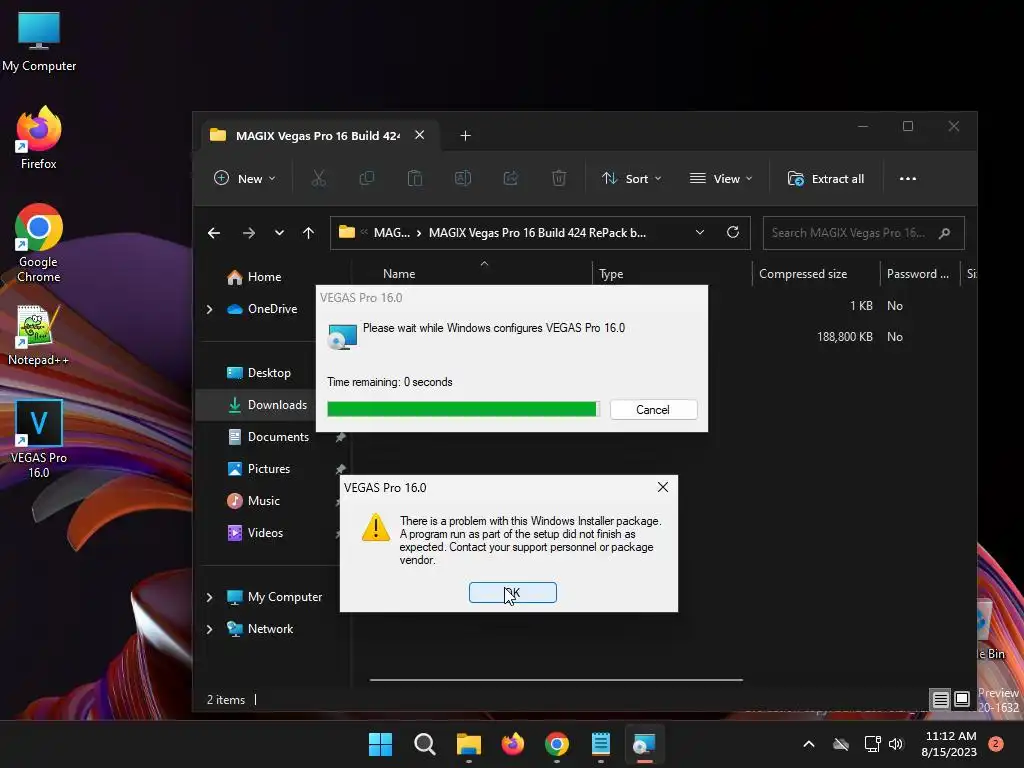The height and width of the screenshot is (768, 1024).
Task: Open the View dropdown
Action: [x=721, y=178]
